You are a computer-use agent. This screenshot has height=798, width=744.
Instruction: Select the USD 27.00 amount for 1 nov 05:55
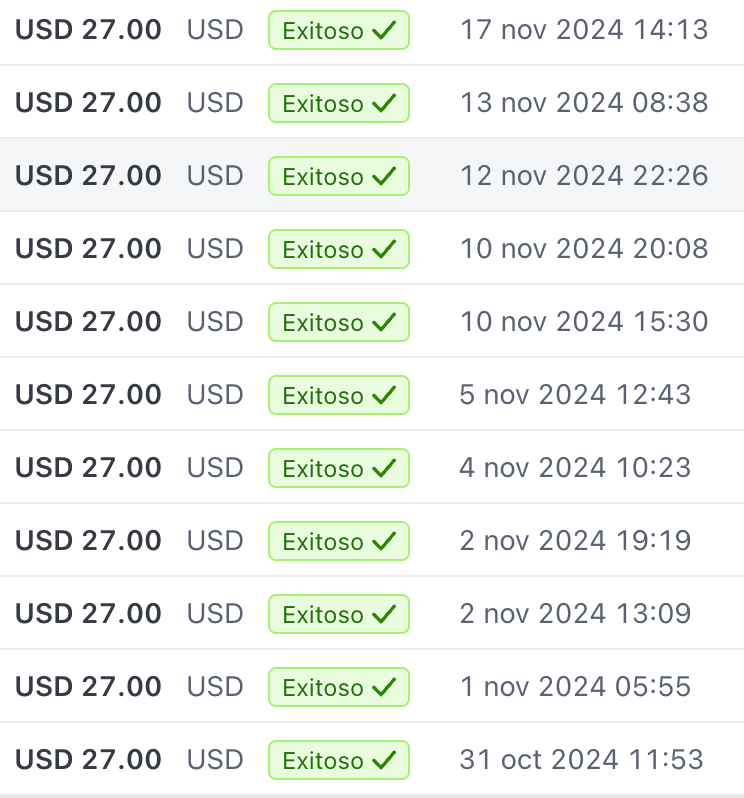88,687
